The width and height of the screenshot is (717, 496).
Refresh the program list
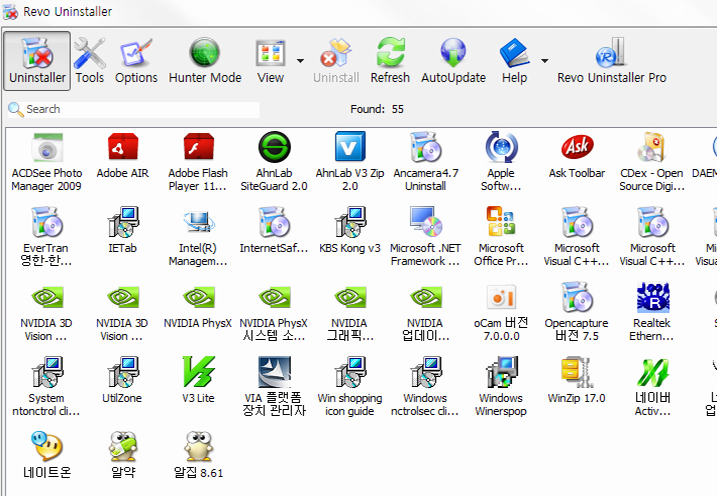click(x=390, y=61)
